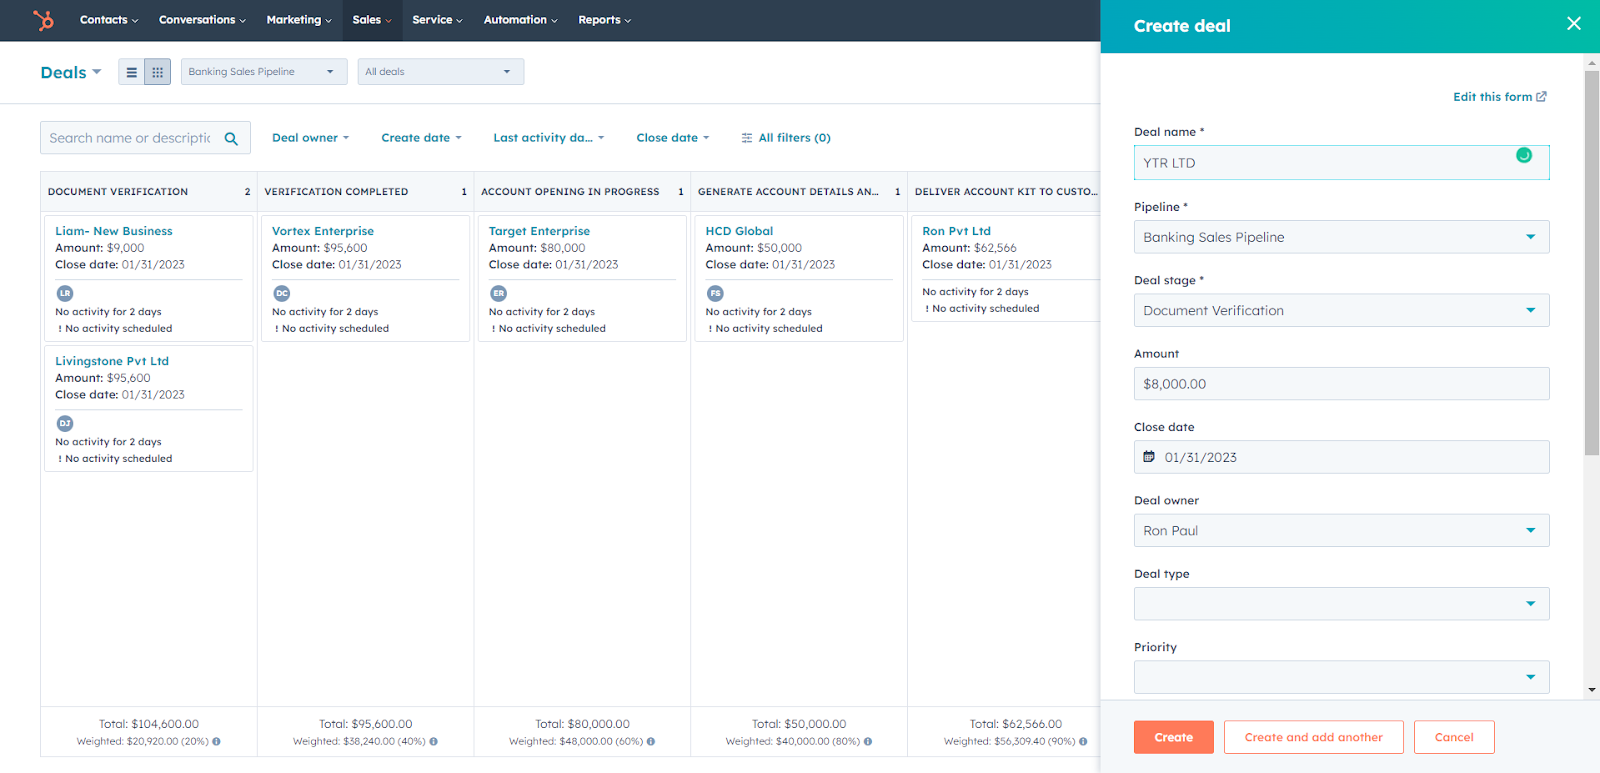Expand the Deal owner filter
The image size is (1600, 773).
311,138
